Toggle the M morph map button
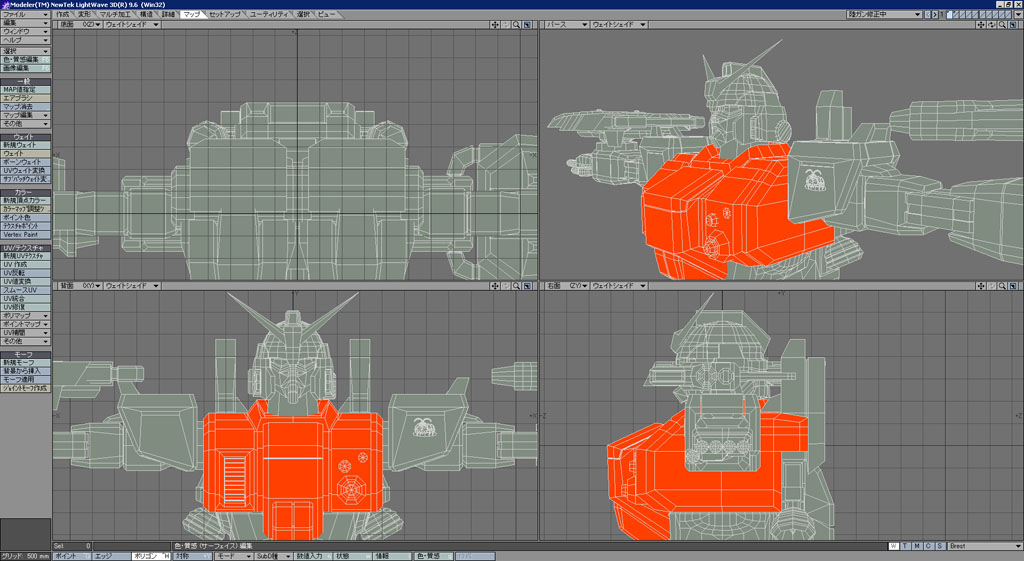 (917, 546)
